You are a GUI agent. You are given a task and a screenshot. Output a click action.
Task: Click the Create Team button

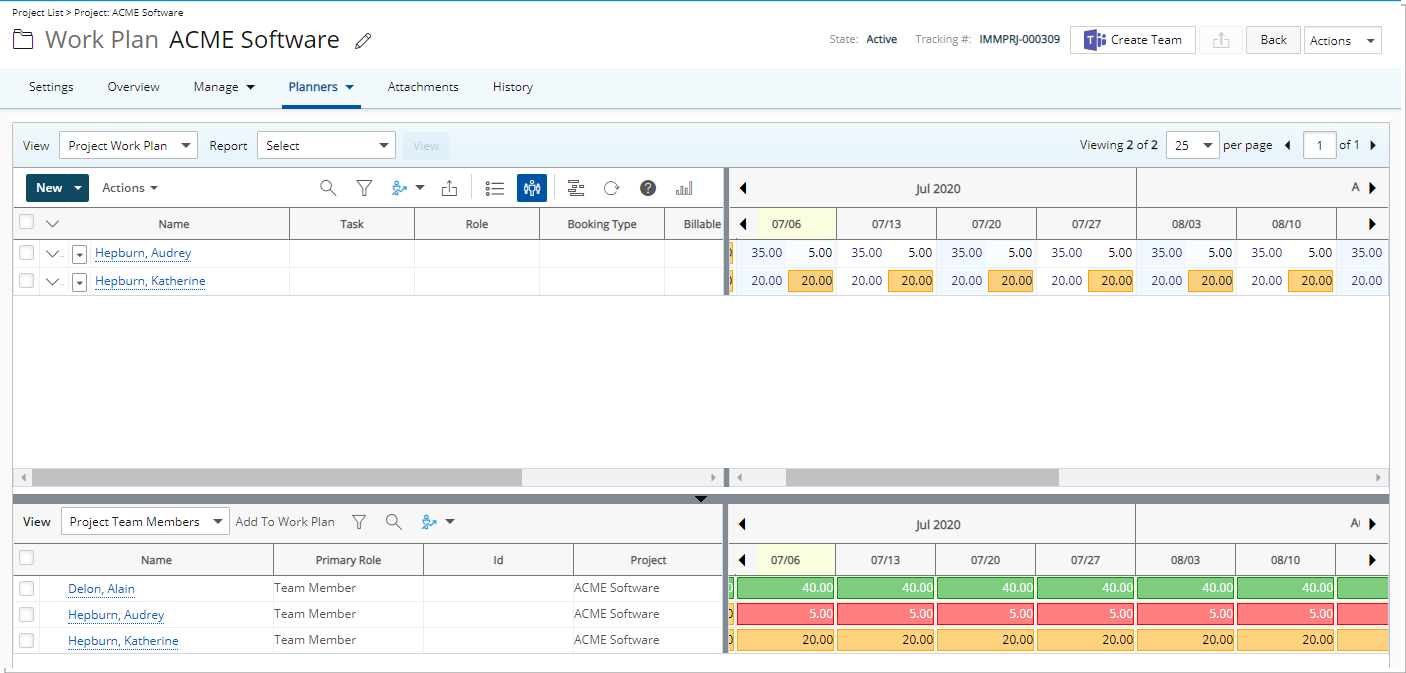coord(1133,40)
